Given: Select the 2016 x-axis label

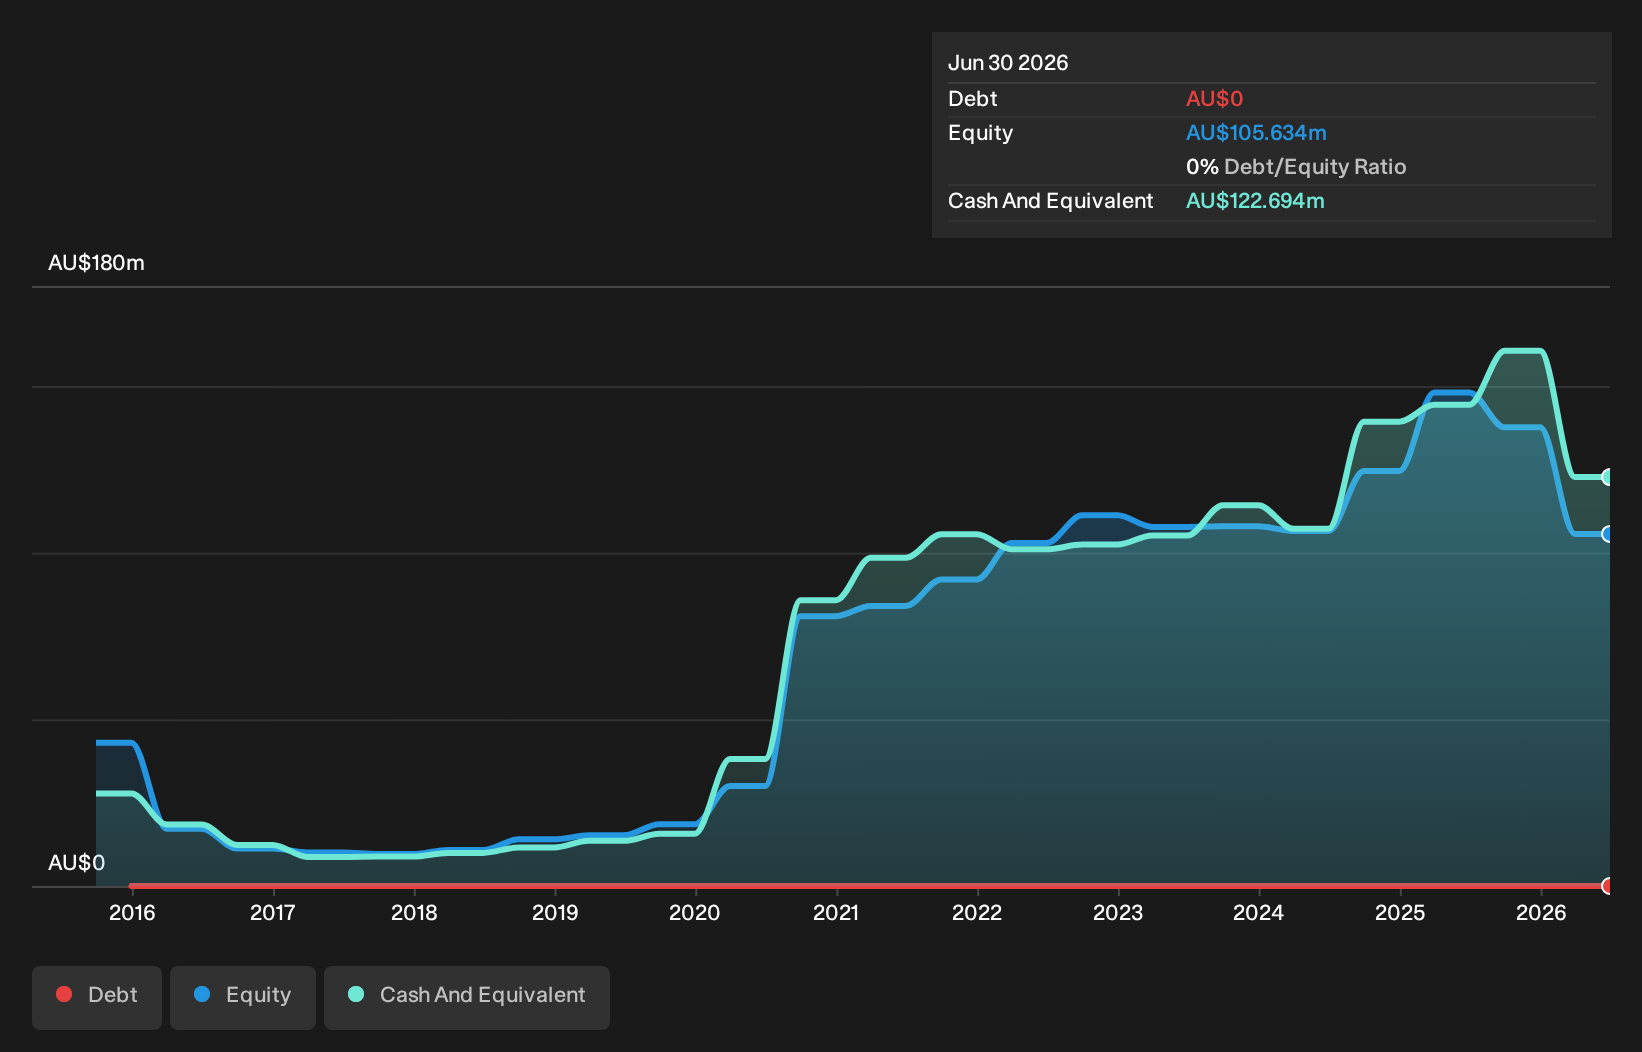Looking at the screenshot, I should click(x=132, y=913).
